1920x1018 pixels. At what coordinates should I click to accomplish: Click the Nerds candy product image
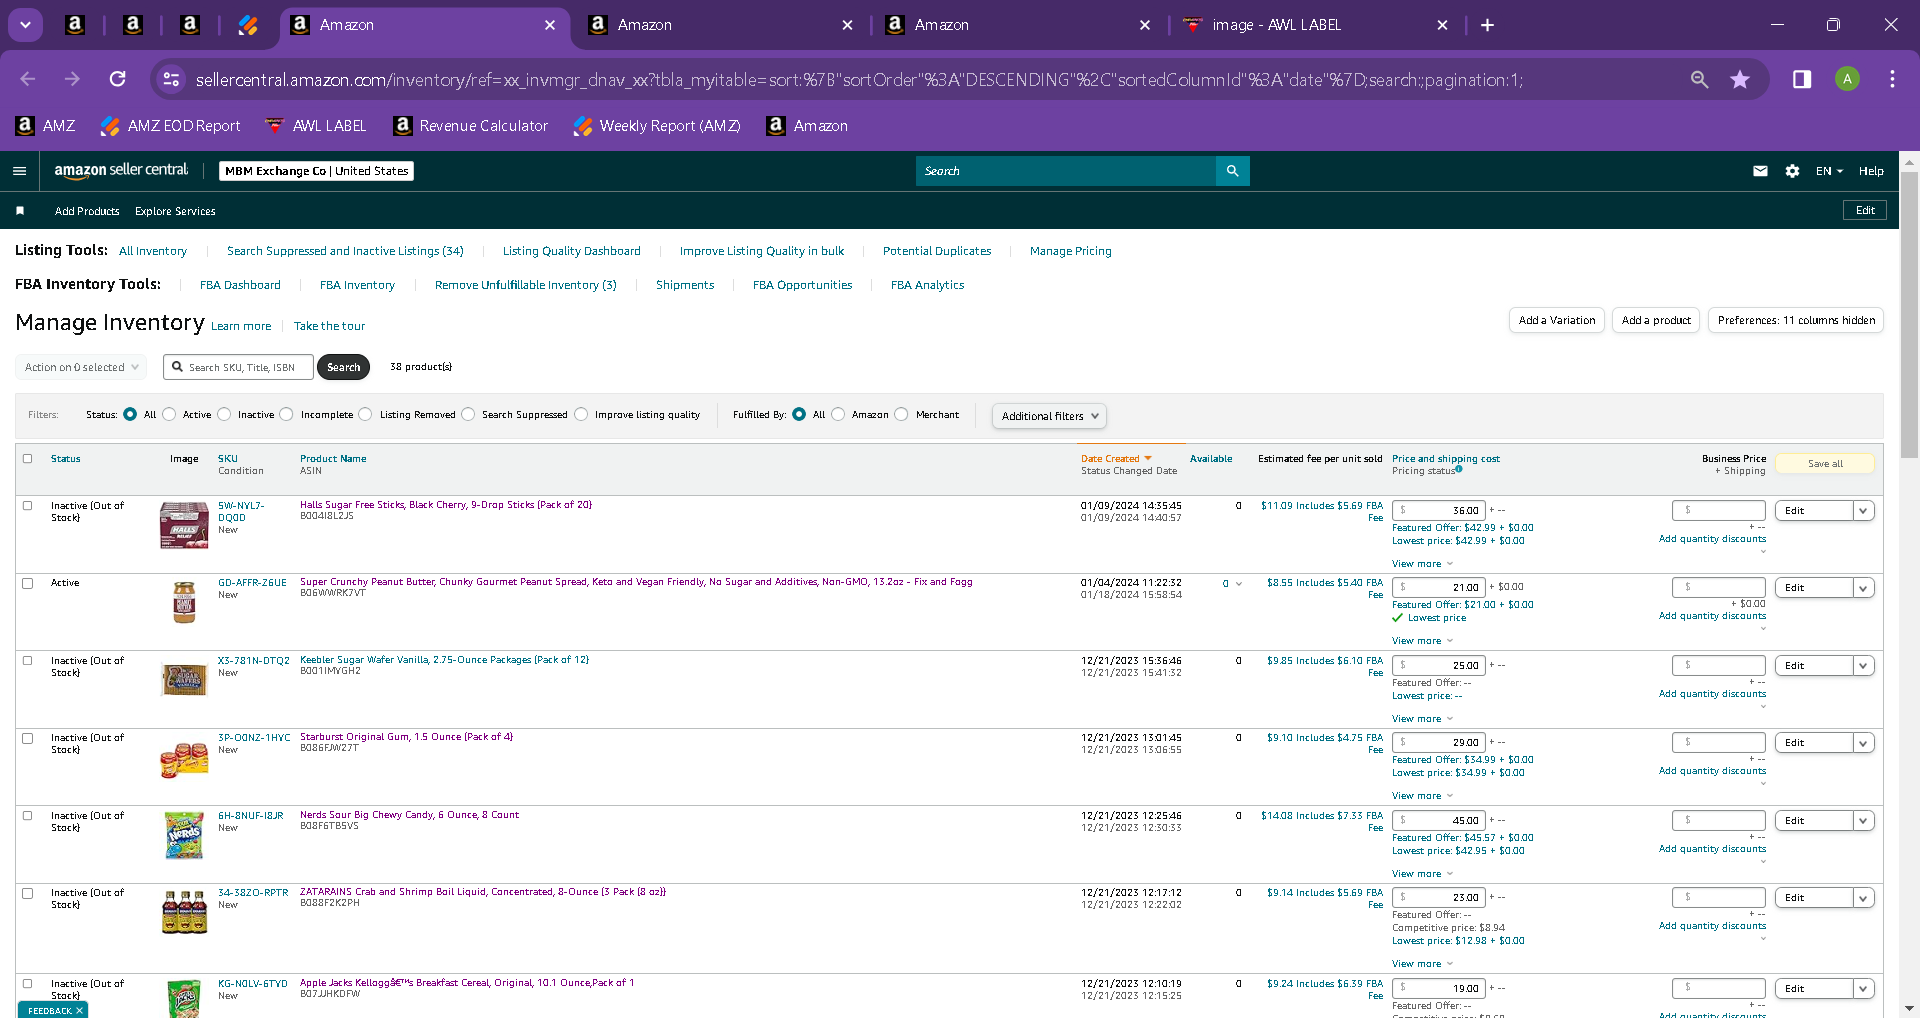[184, 835]
